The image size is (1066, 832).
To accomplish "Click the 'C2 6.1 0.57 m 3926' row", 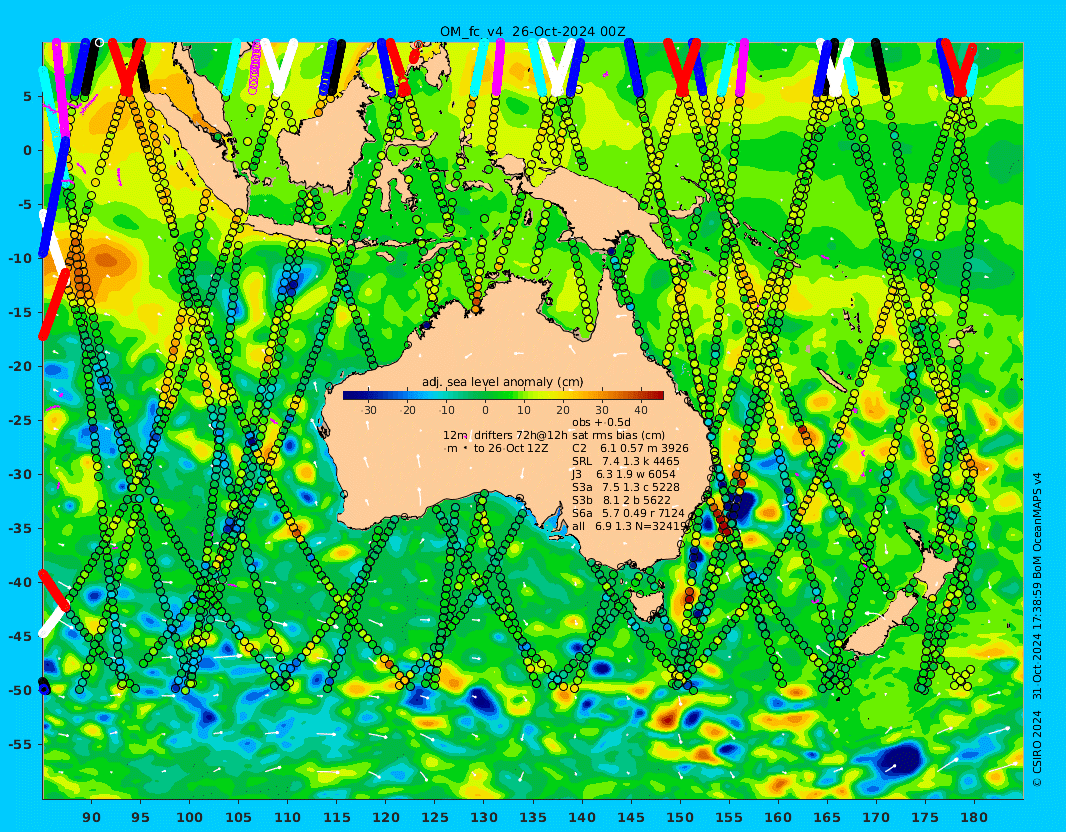I will coord(630,448).
